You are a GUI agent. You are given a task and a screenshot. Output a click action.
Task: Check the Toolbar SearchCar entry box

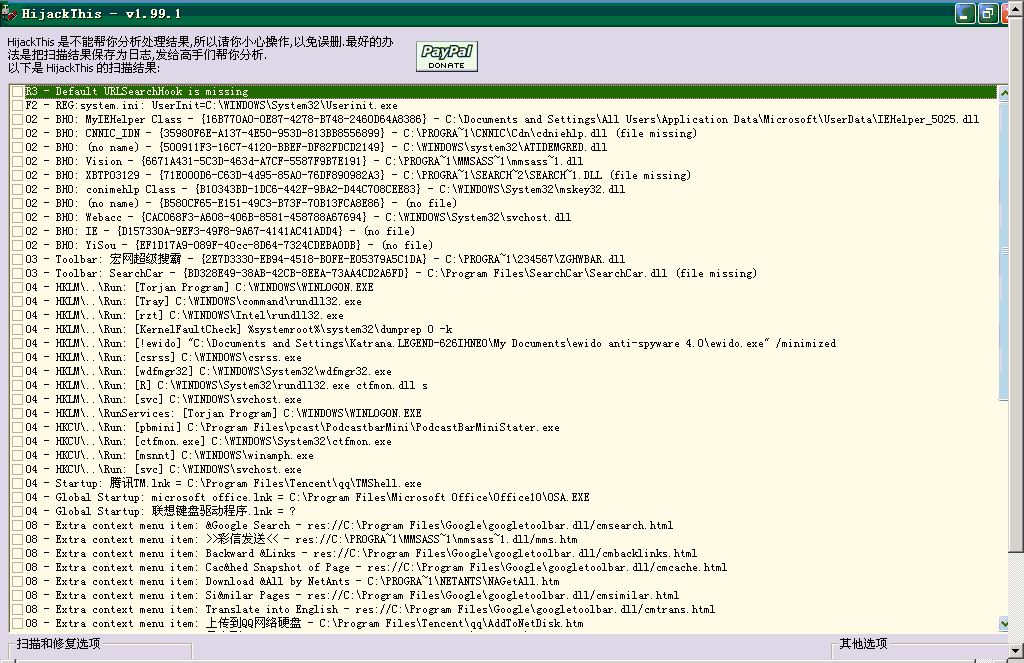pos(18,274)
